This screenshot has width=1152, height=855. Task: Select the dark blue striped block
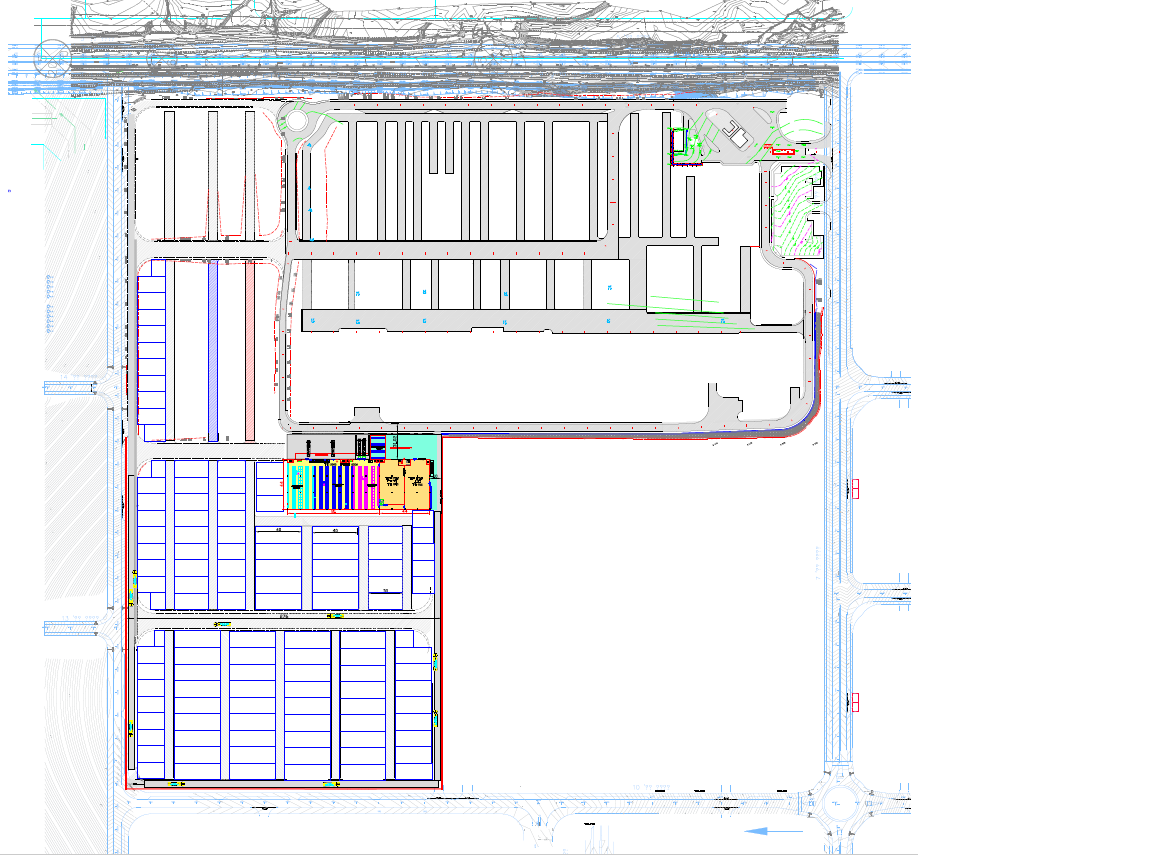pyautogui.click(x=328, y=486)
